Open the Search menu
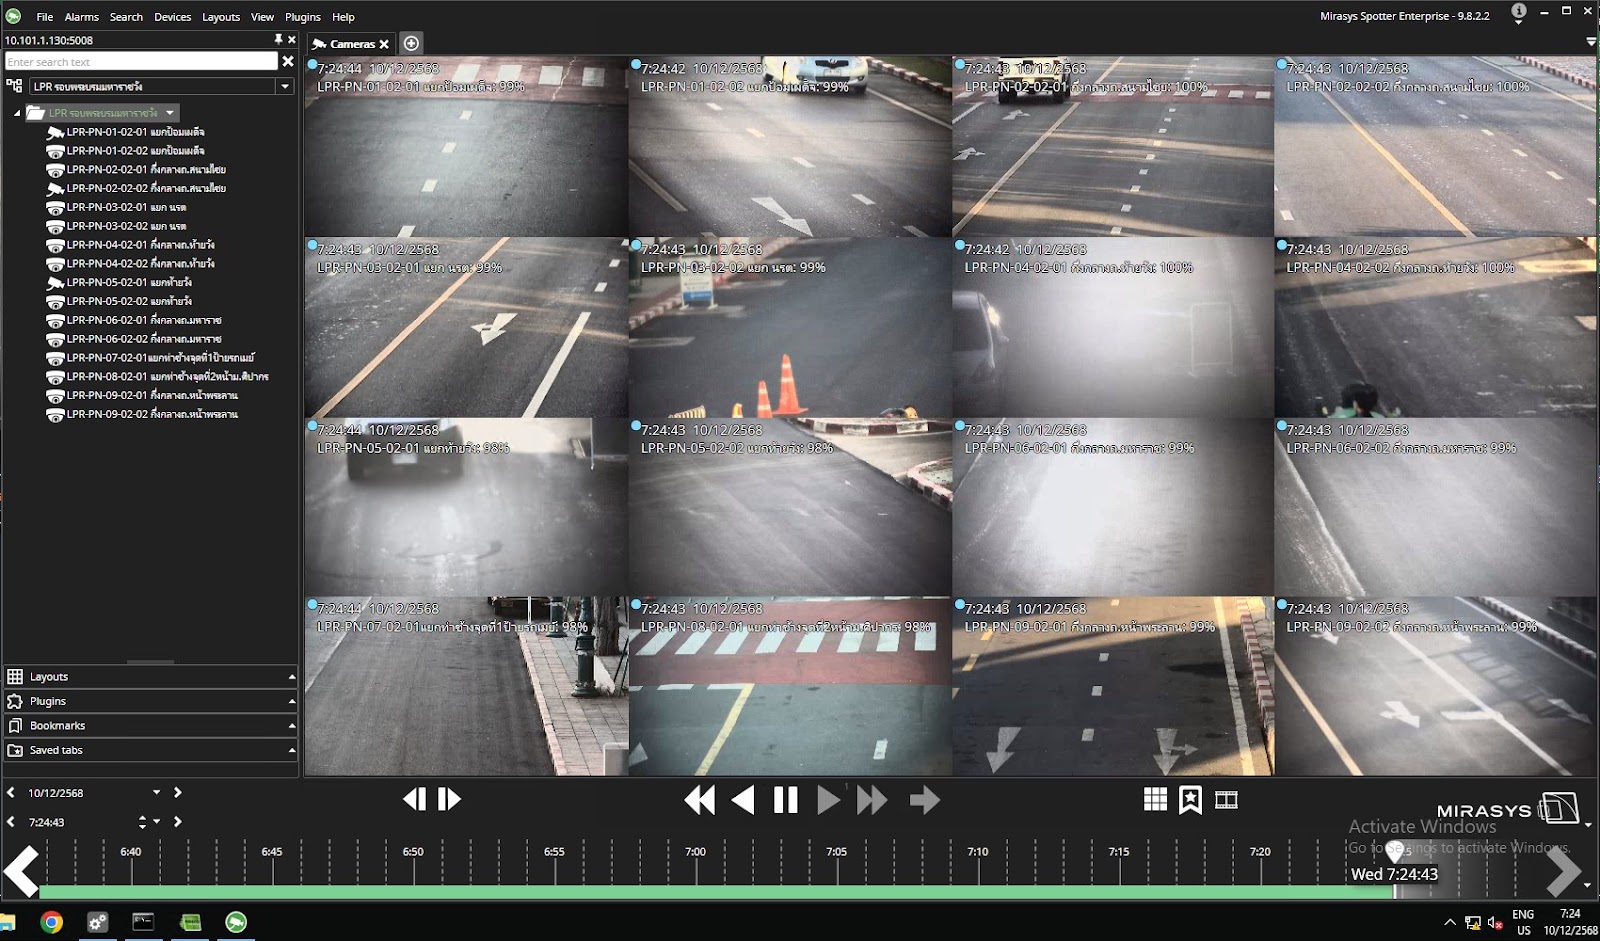Viewport: 1600px width, 941px height. point(126,17)
